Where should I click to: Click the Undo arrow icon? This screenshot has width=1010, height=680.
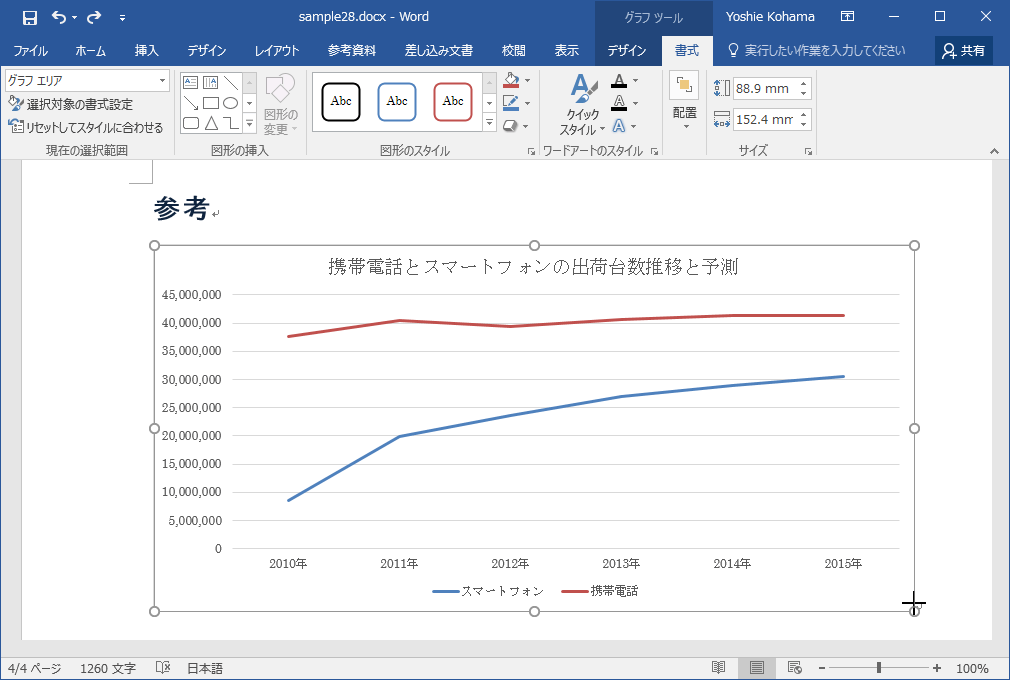[59, 17]
